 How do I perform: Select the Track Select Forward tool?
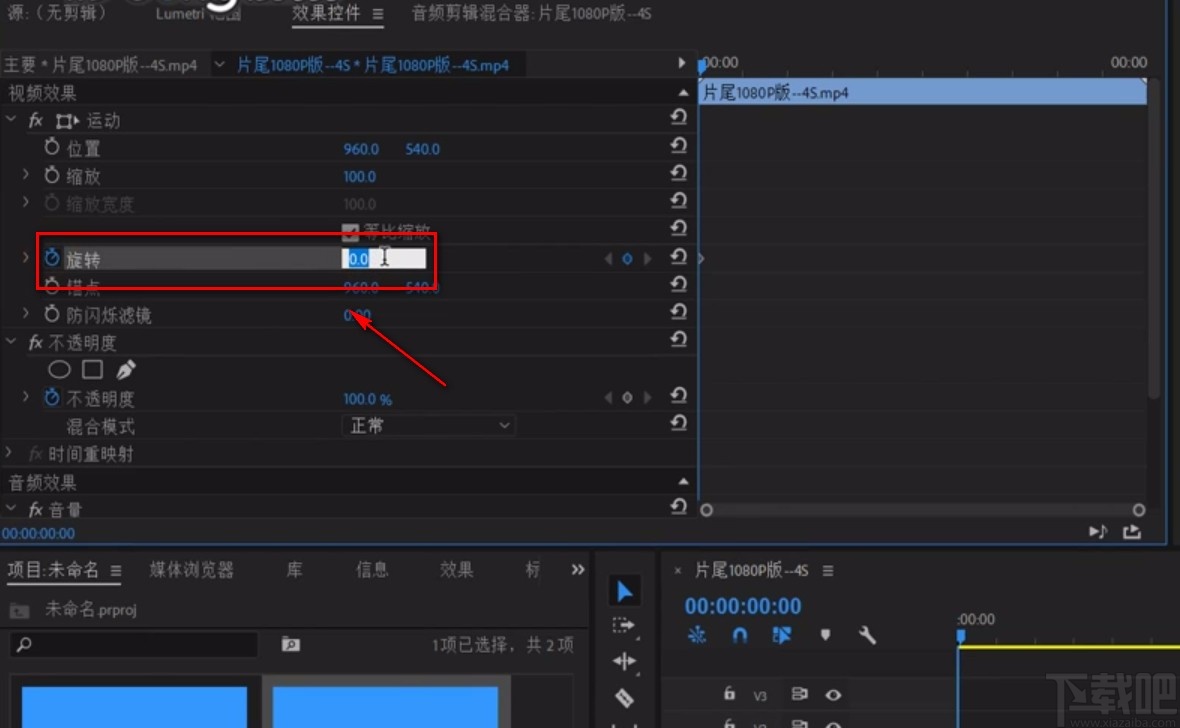tap(624, 626)
